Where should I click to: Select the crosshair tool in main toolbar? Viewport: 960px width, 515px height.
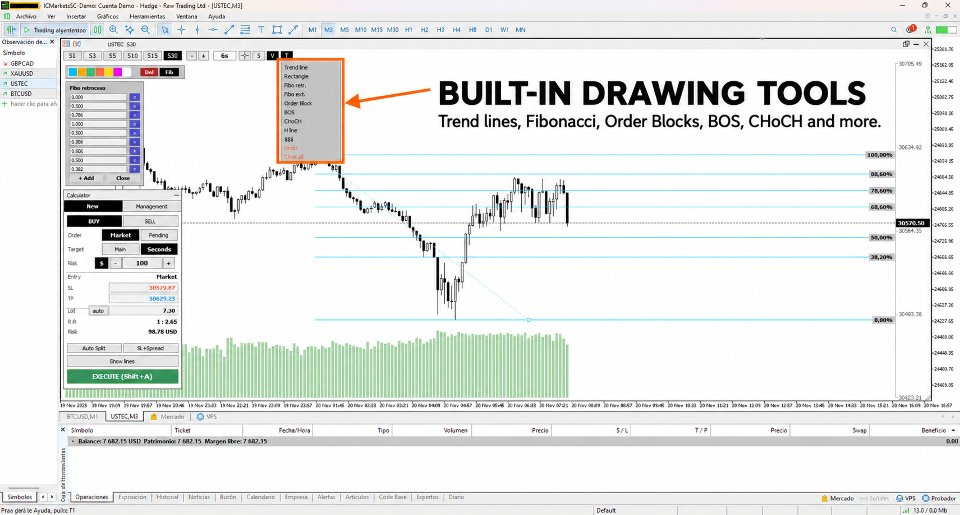coord(181,29)
